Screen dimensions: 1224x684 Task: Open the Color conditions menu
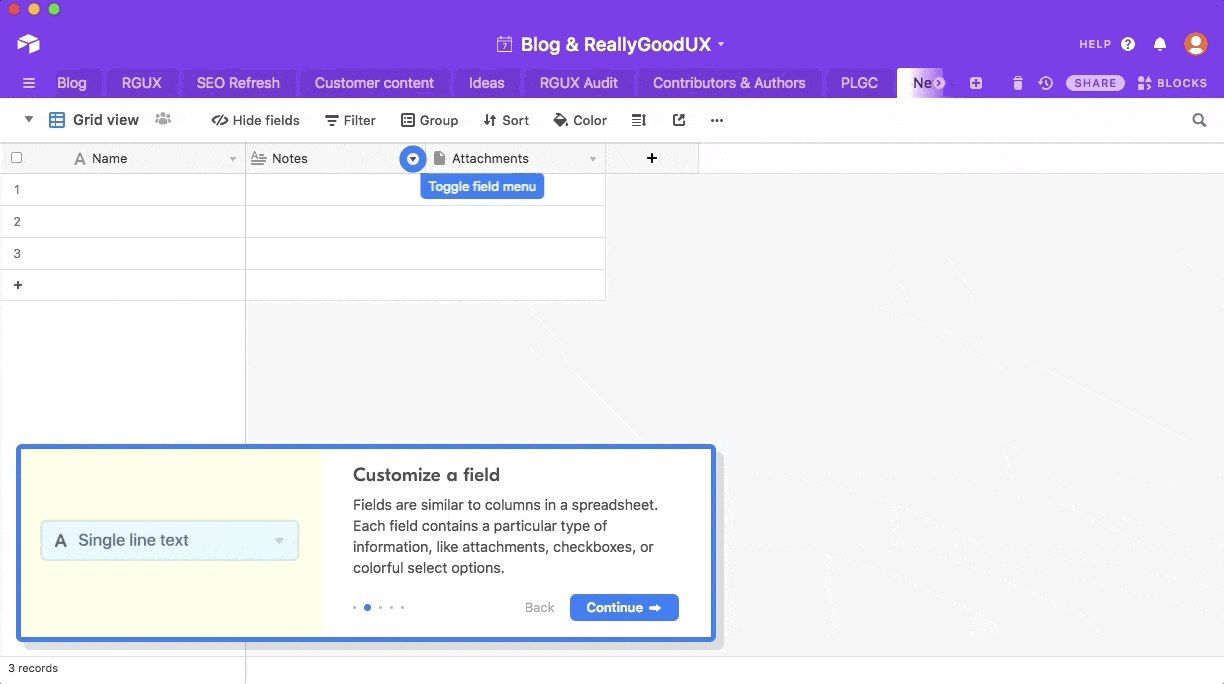pyautogui.click(x=580, y=120)
